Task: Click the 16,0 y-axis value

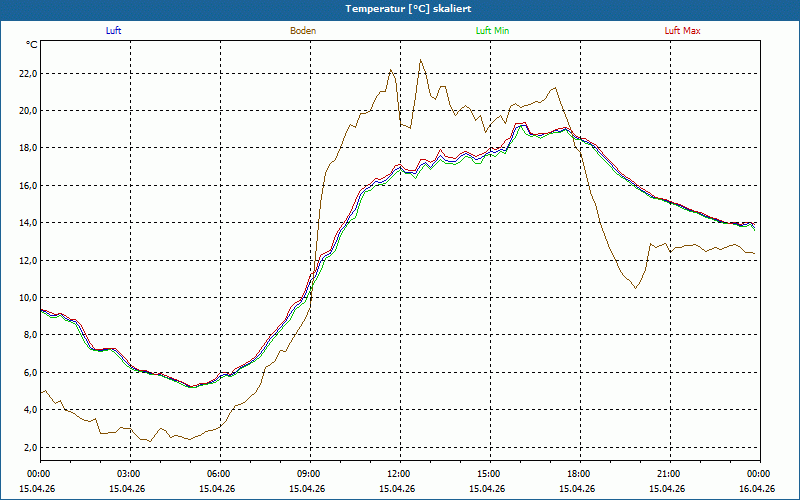Action: pos(29,186)
